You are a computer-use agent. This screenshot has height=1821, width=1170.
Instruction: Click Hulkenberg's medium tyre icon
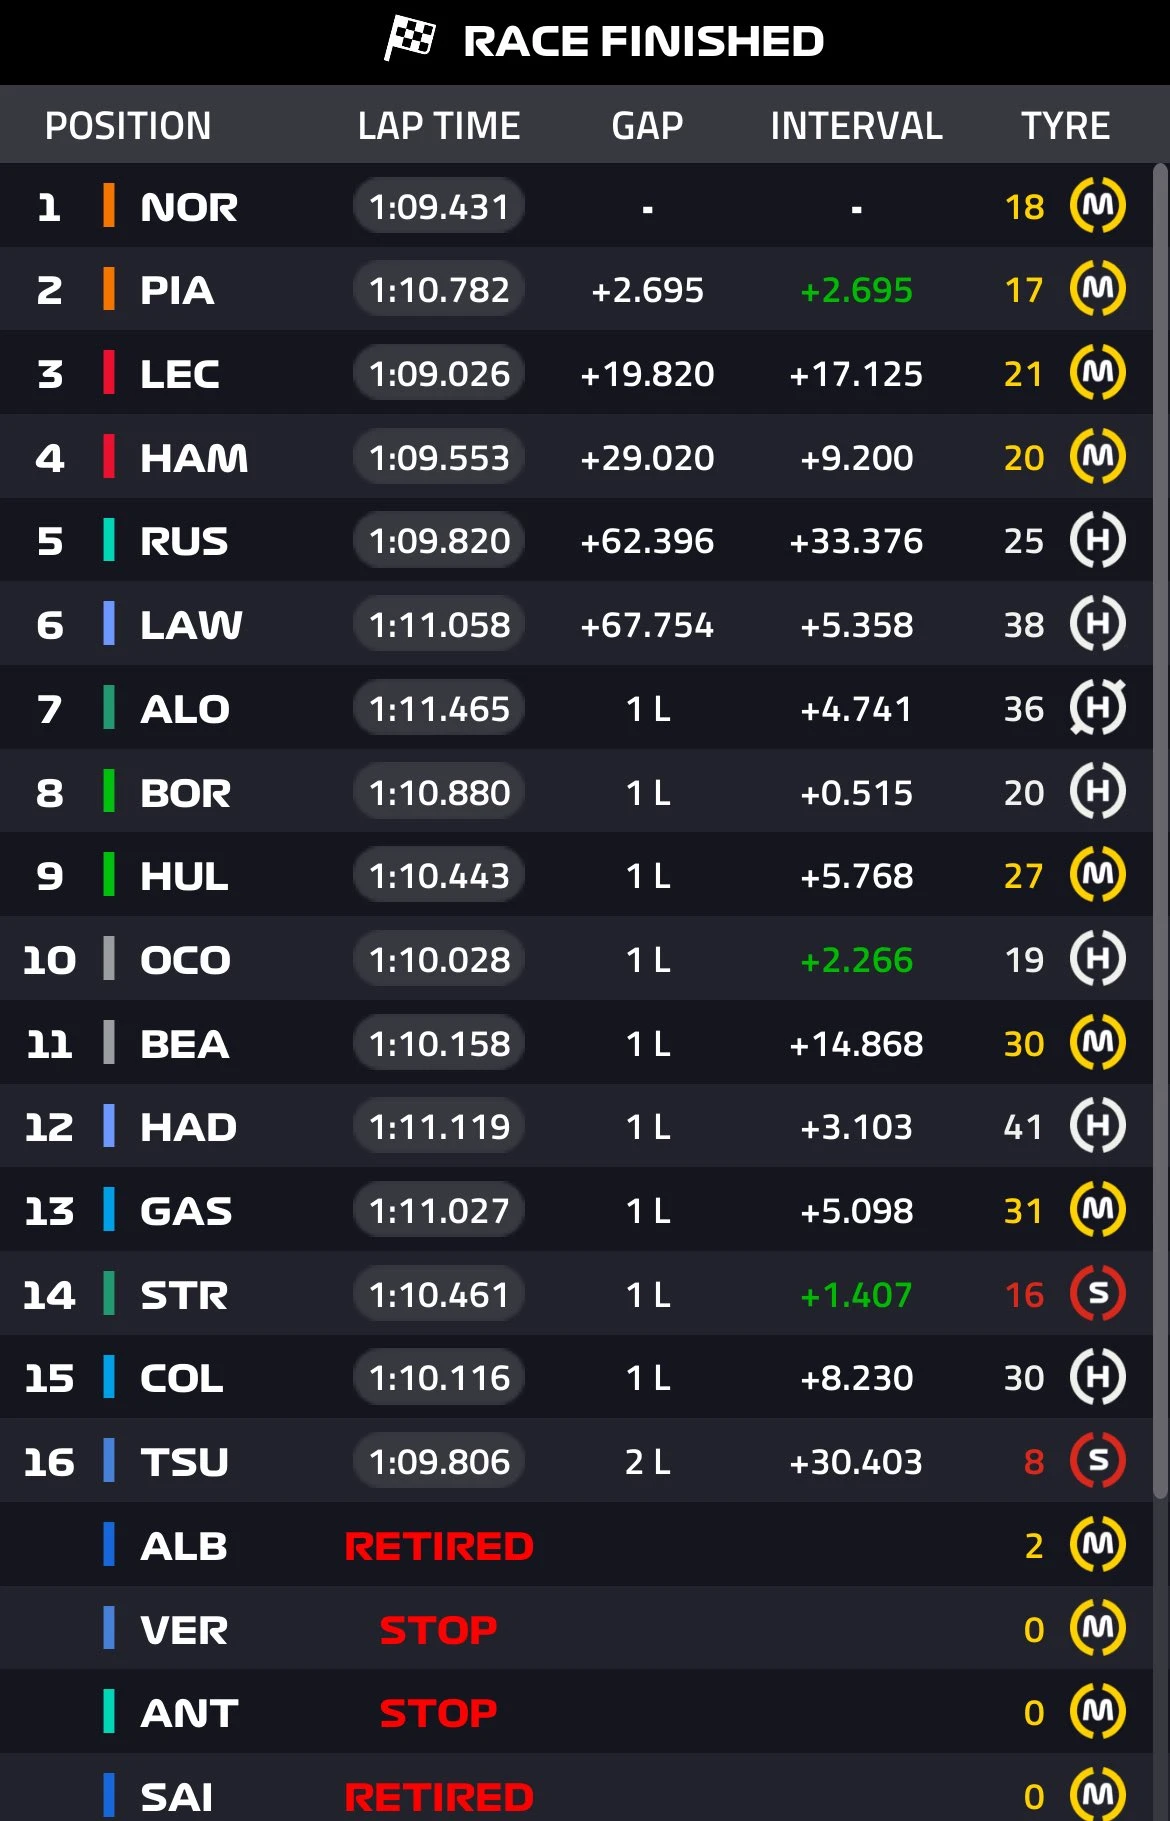[1097, 875]
